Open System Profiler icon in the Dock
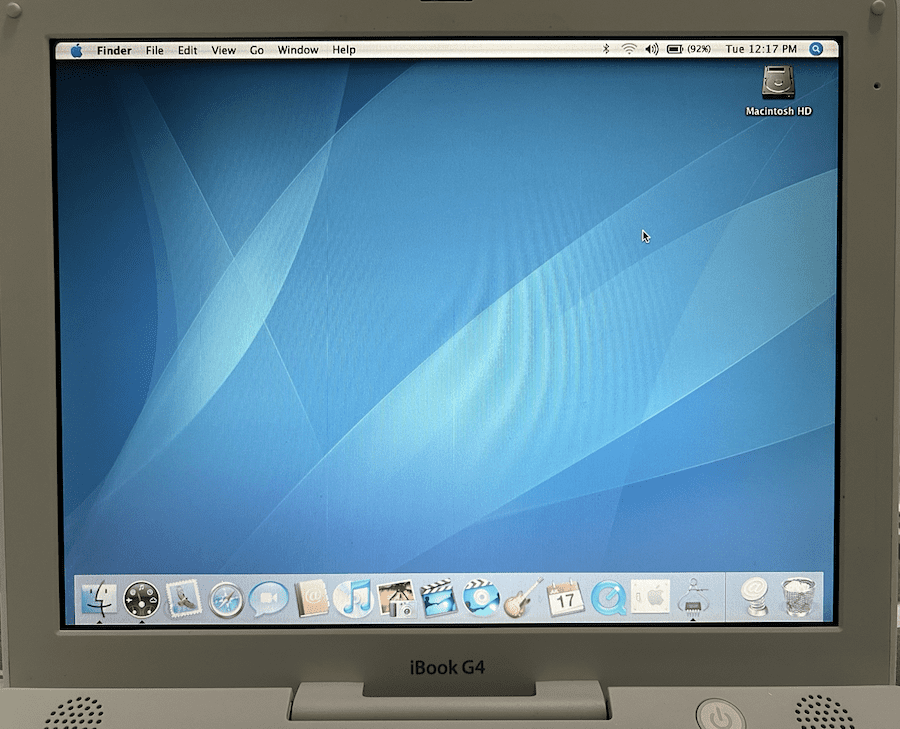The image size is (900, 729). point(693,597)
